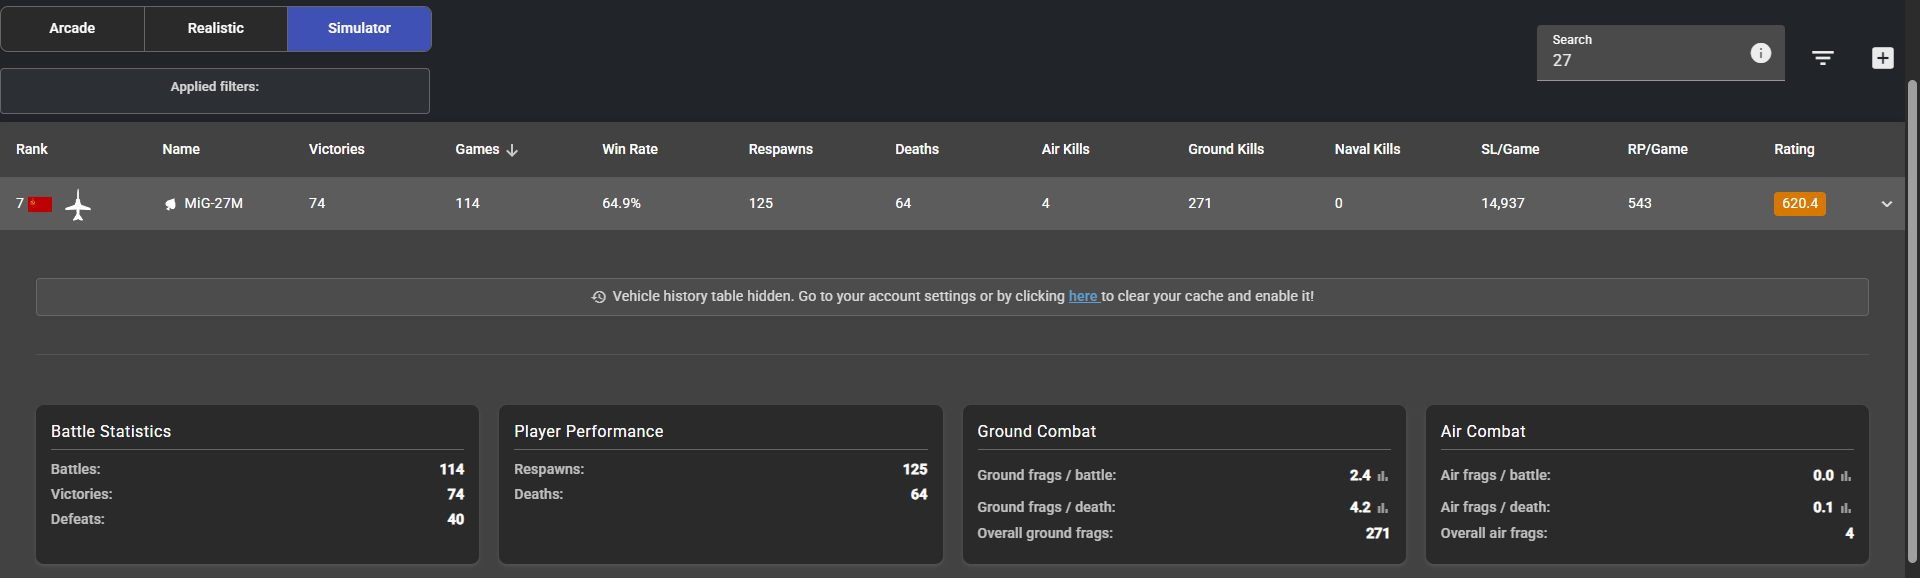Open chart for Ground frags / death
The image size is (1920, 578).
click(1382, 508)
